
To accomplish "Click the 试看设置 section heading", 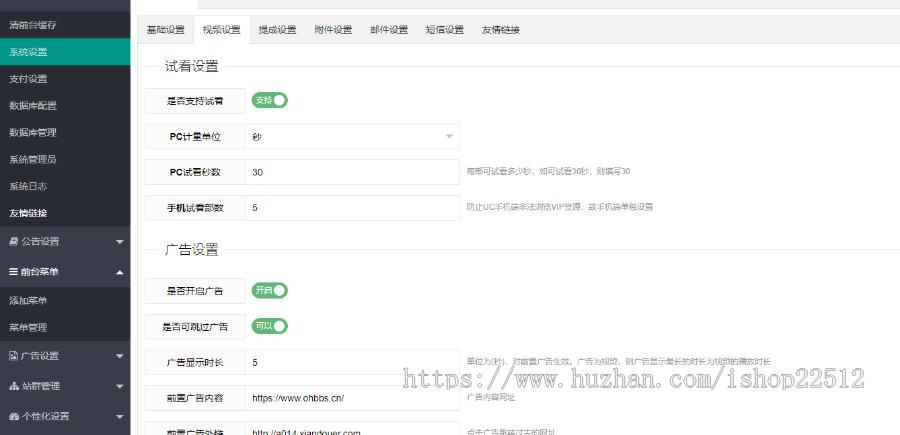I will tap(192, 67).
